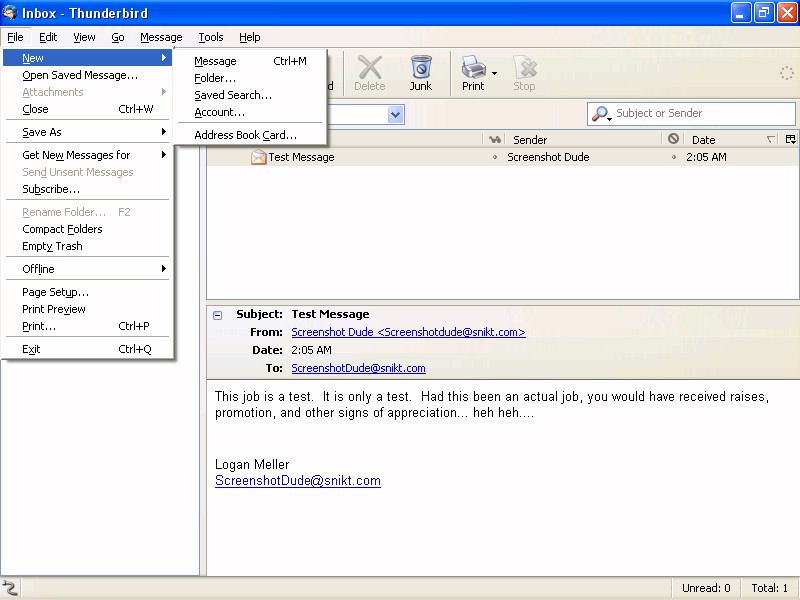Select Close in File menu

tap(88, 109)
